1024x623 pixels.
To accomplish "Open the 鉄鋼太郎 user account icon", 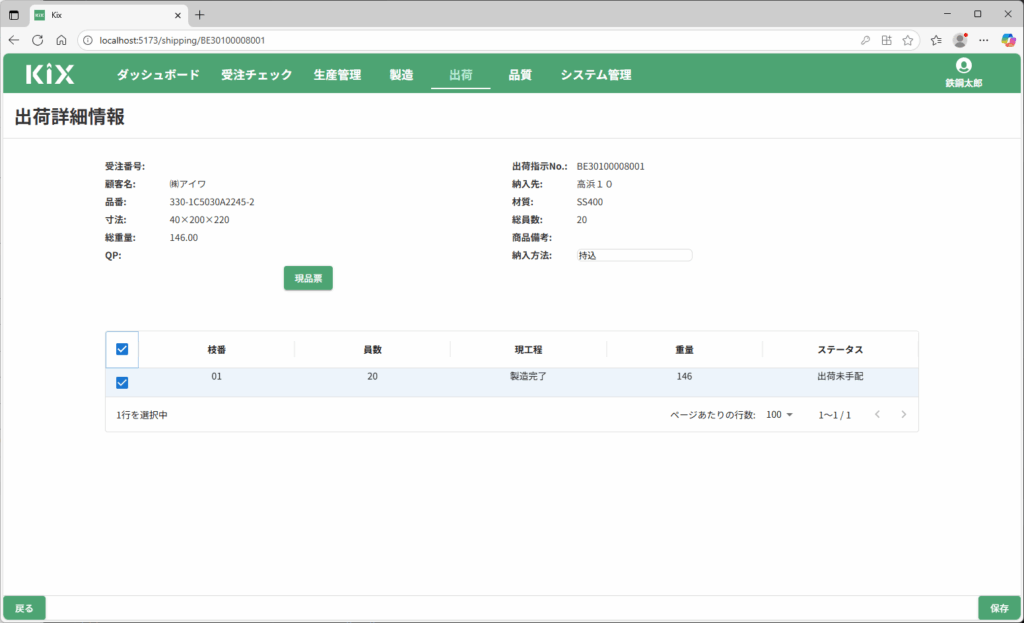I will [x=963, y=66].
